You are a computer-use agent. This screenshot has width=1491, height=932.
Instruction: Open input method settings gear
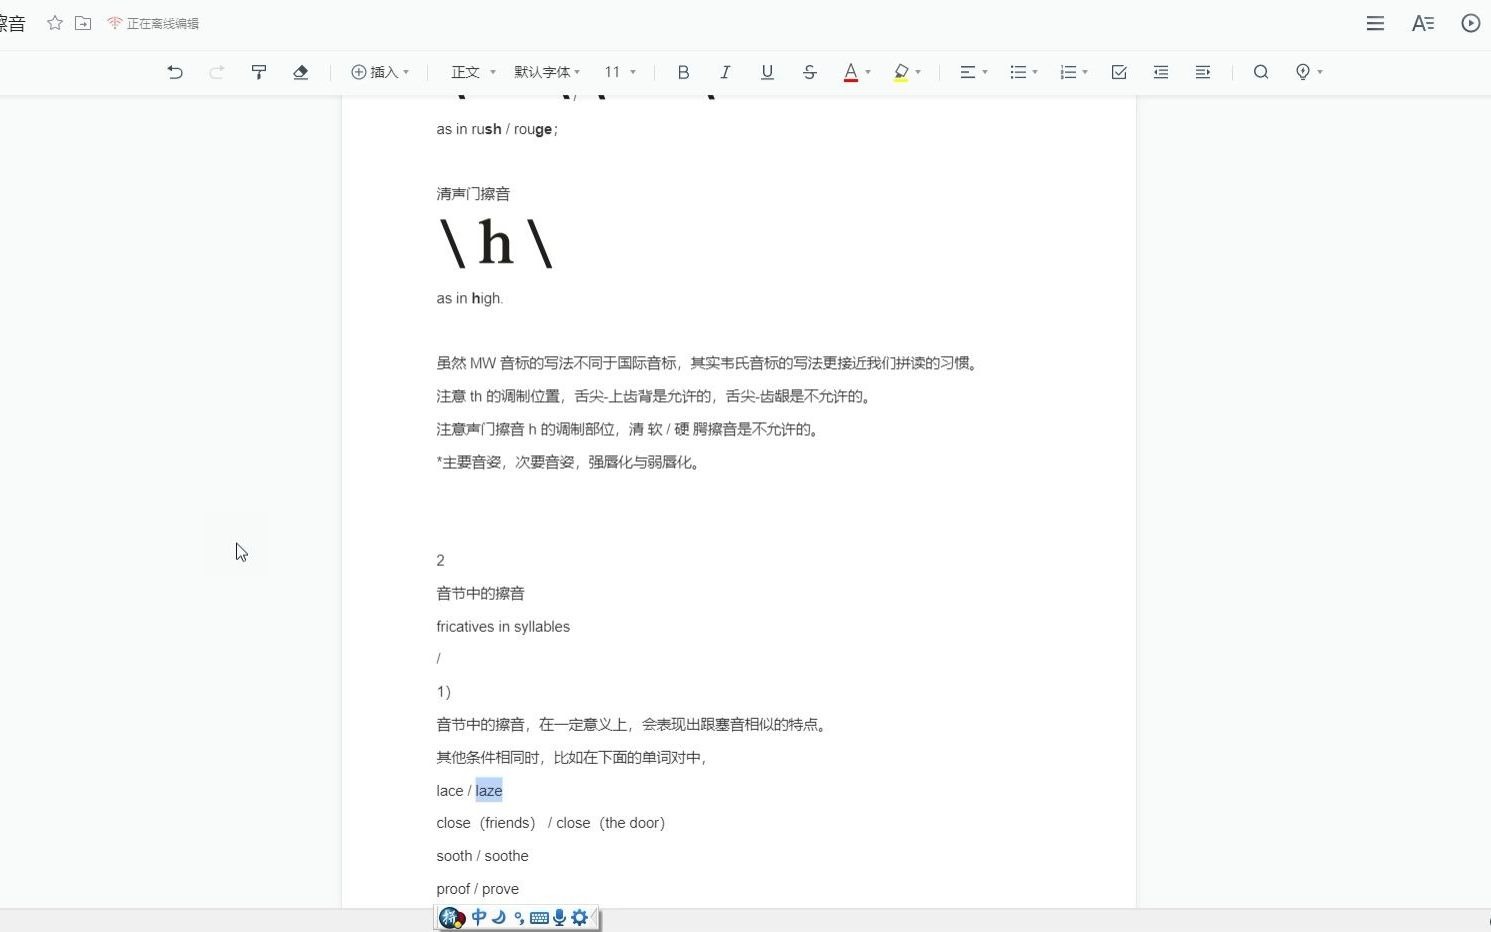pyautogui.click(x=579, y=917)
